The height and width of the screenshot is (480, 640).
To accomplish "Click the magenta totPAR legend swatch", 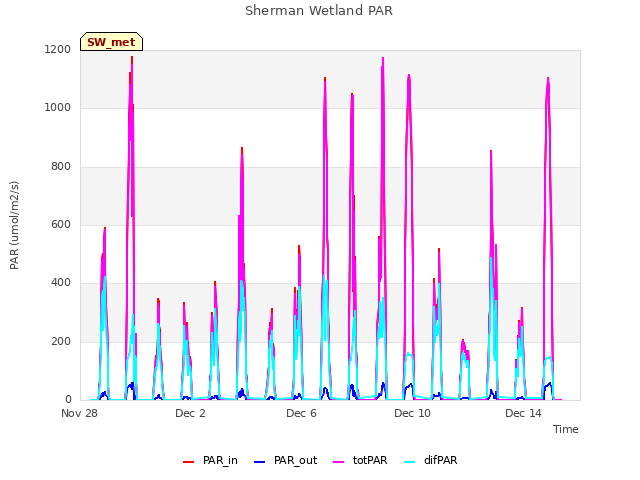I will [338, 462].
